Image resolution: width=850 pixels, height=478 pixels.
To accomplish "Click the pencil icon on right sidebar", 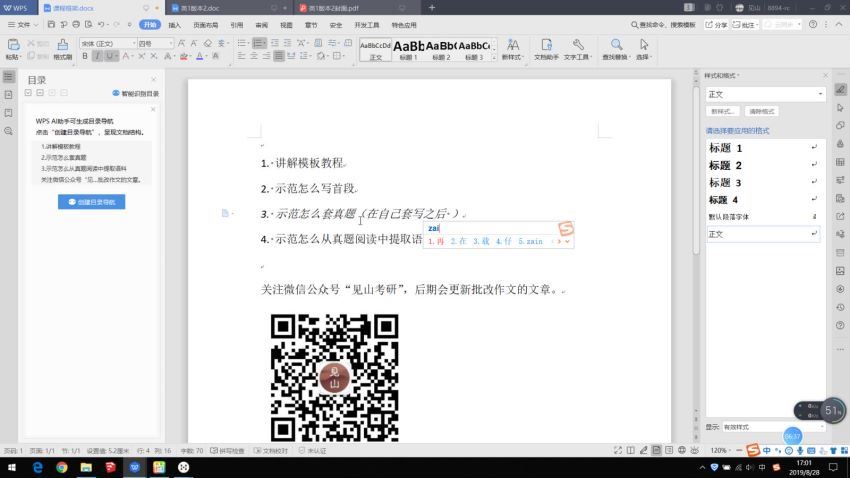I will (840, 89).
